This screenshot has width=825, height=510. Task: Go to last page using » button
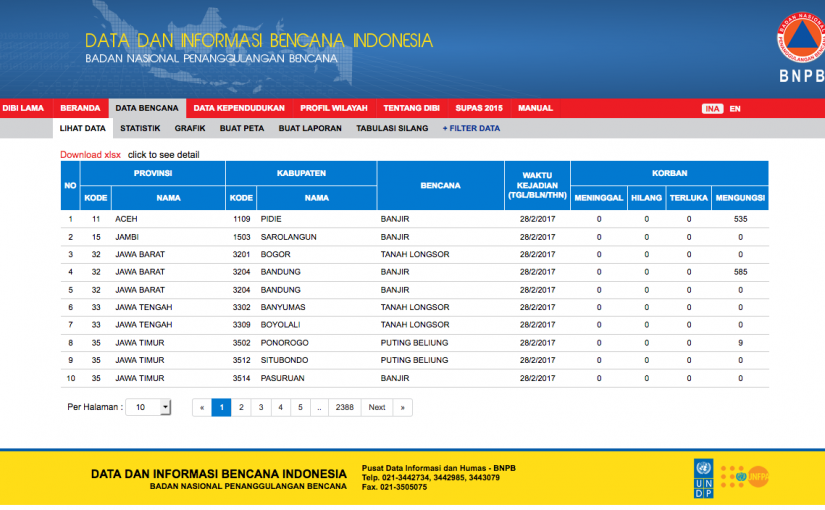[403, 407]
